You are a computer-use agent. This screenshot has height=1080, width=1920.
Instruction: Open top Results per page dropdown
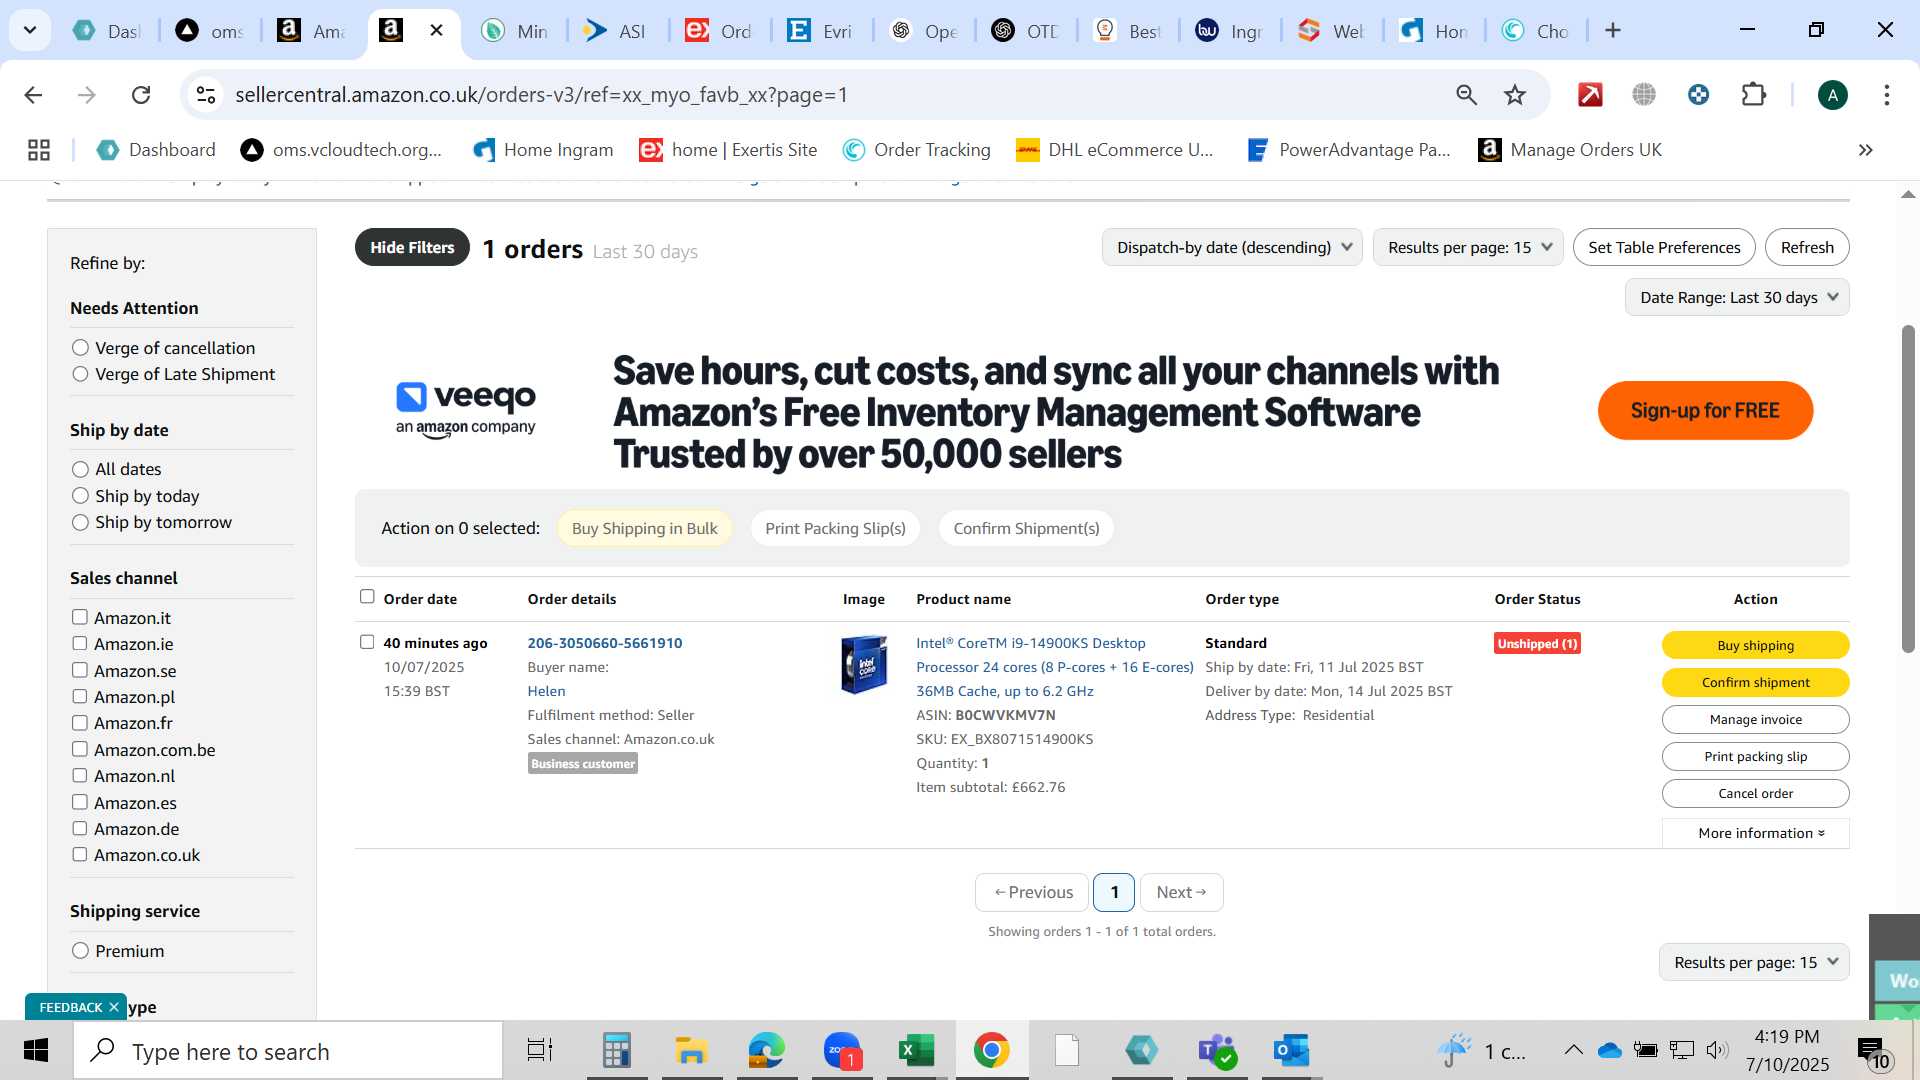(1468, 247)
